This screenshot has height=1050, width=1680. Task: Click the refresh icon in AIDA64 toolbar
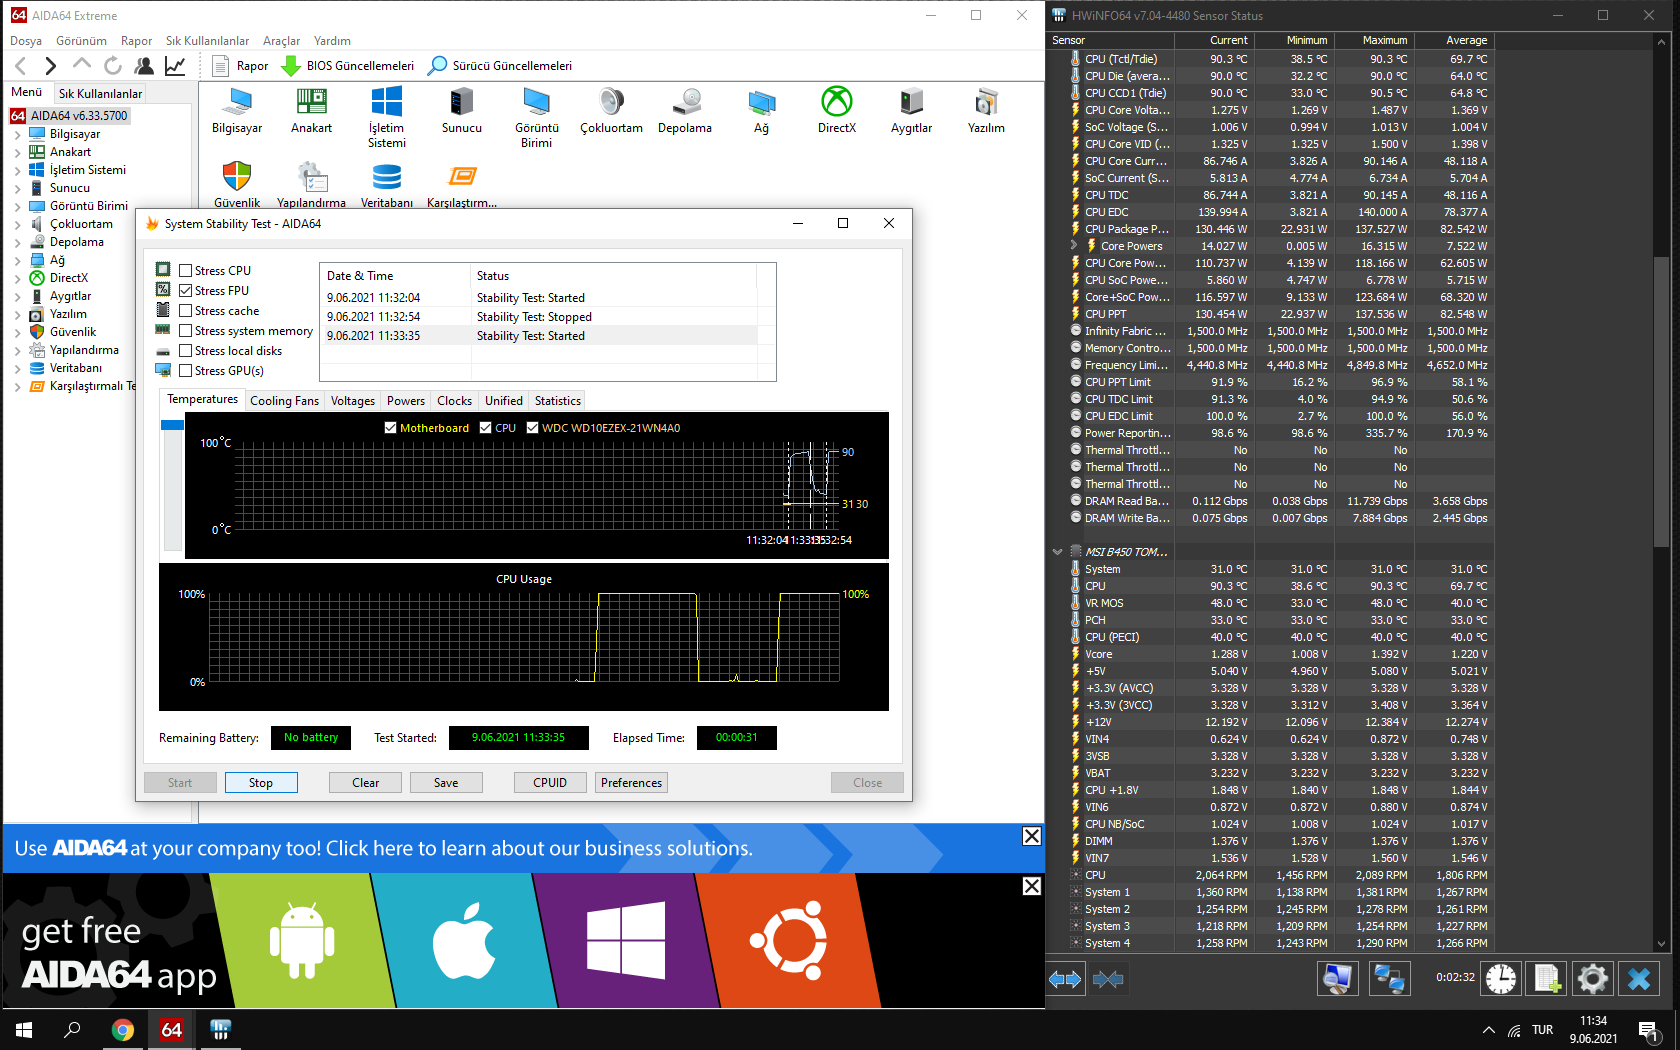pos(113,66)
